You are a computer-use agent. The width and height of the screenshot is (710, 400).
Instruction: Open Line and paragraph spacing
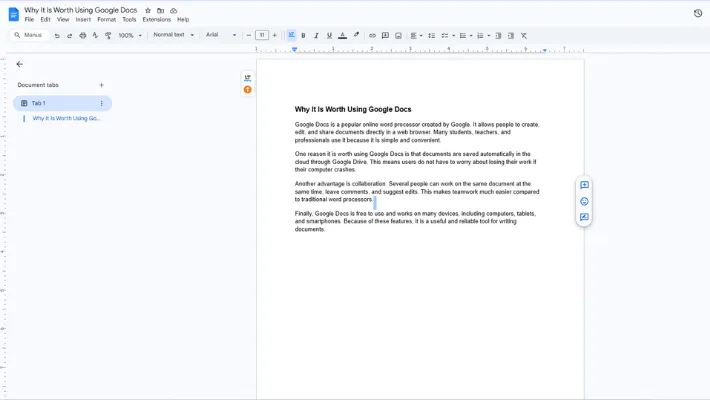coord(432,35)
